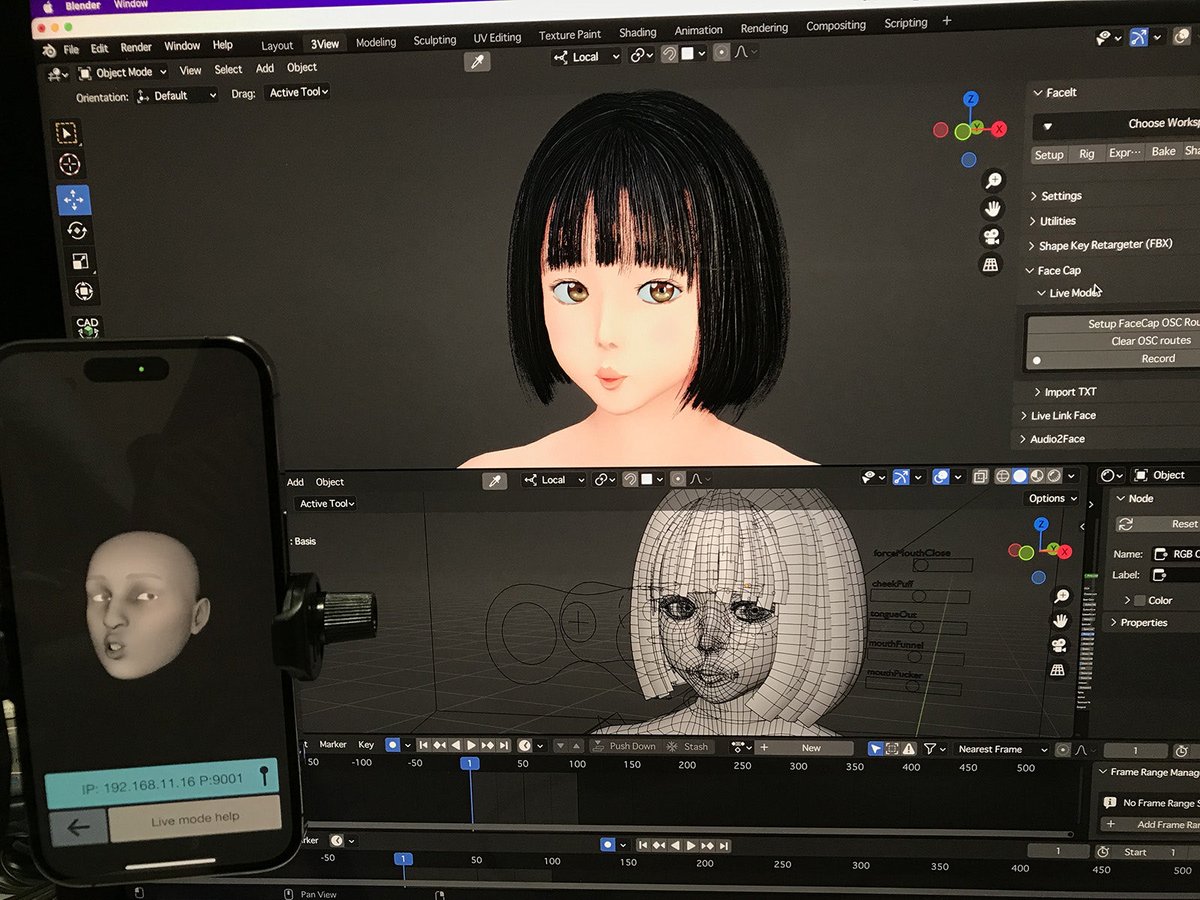Select the Scale tool
Screen dimensions: 1200x900
click(80, 262)
